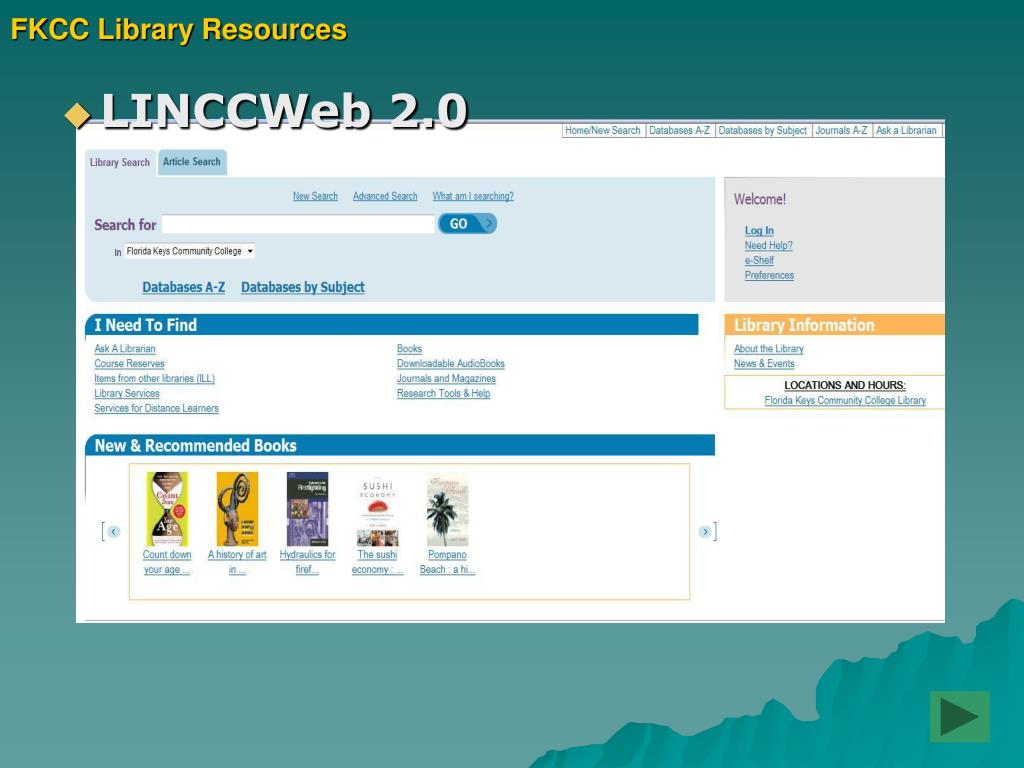Screen dimensions: 1024x768
Task: Open the Library Services link
Action: point(127,394)
